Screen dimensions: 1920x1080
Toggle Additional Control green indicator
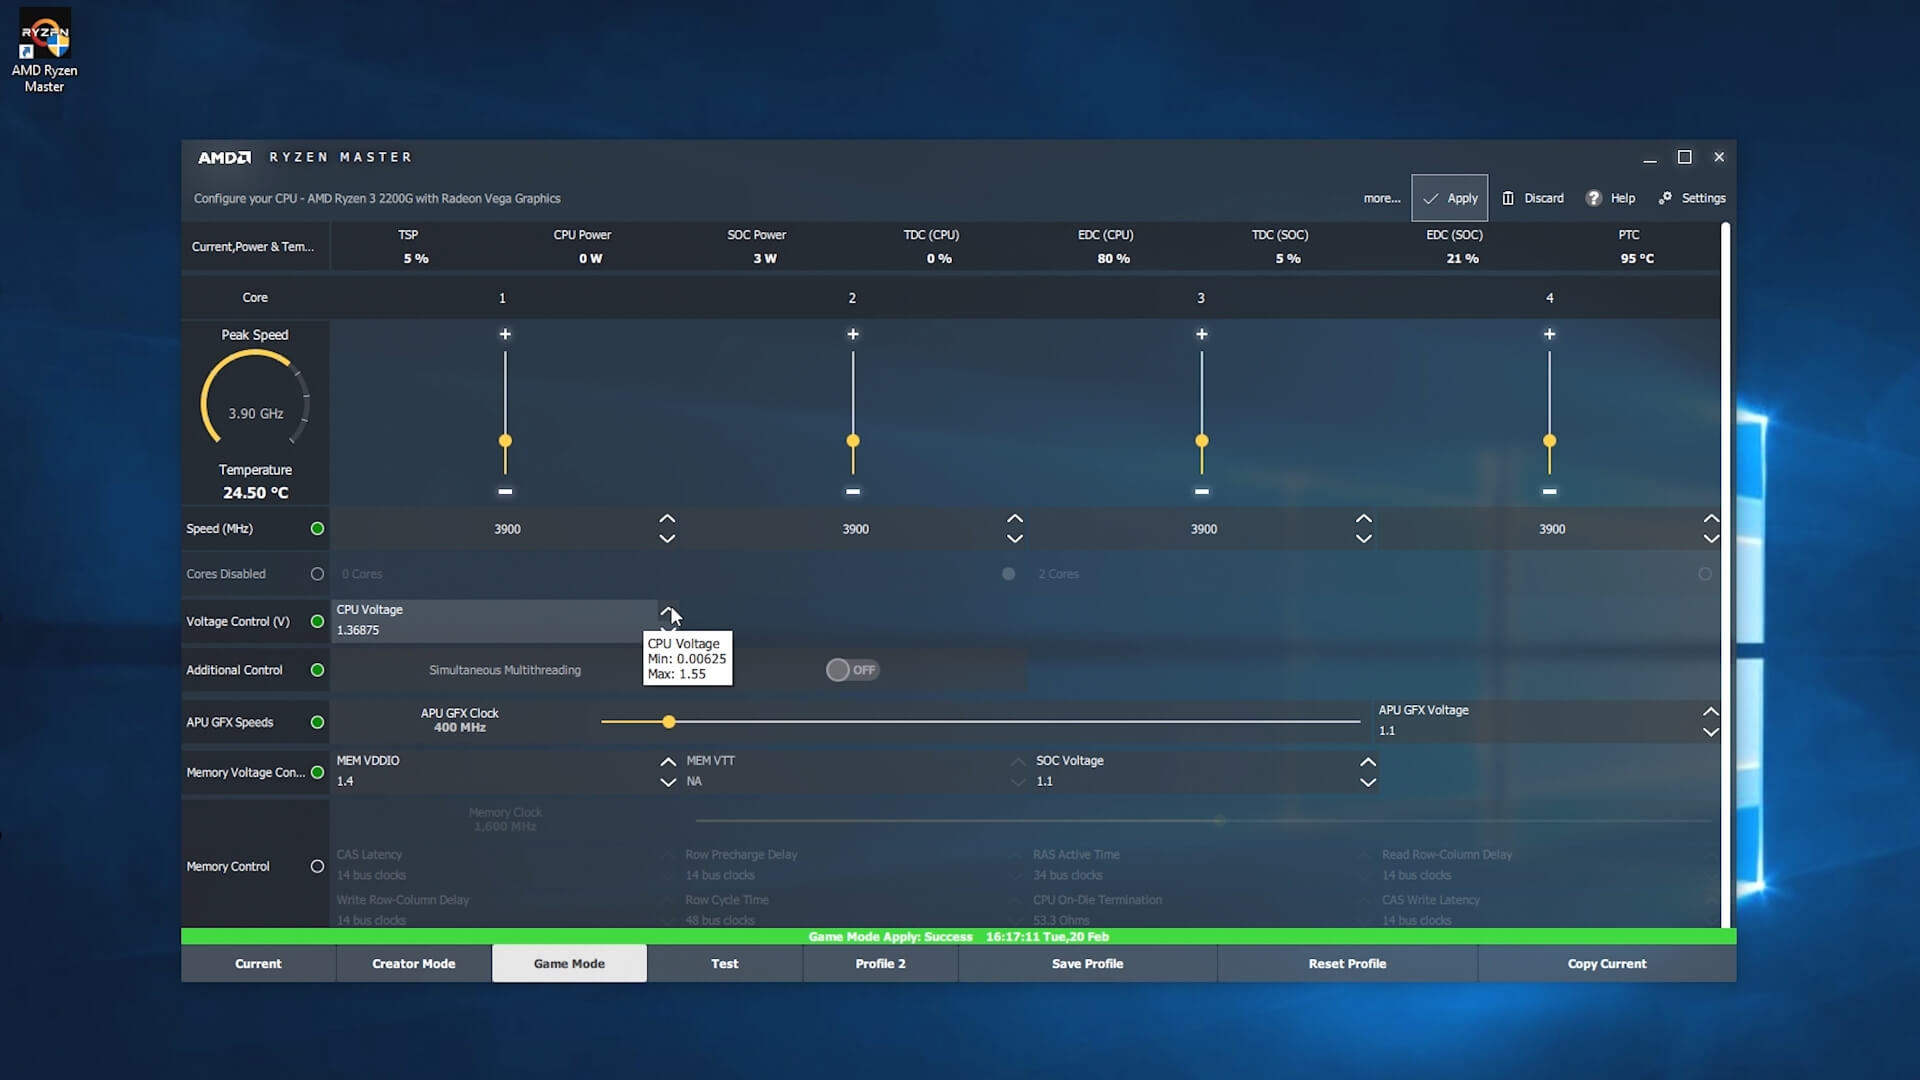[317, 670]
